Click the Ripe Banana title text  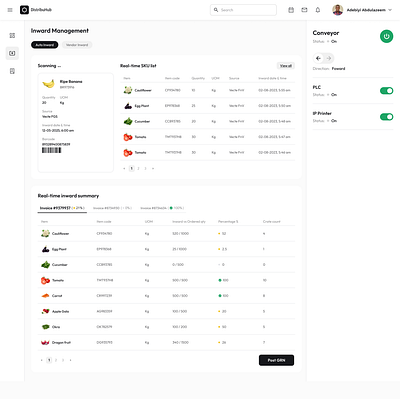71,81
